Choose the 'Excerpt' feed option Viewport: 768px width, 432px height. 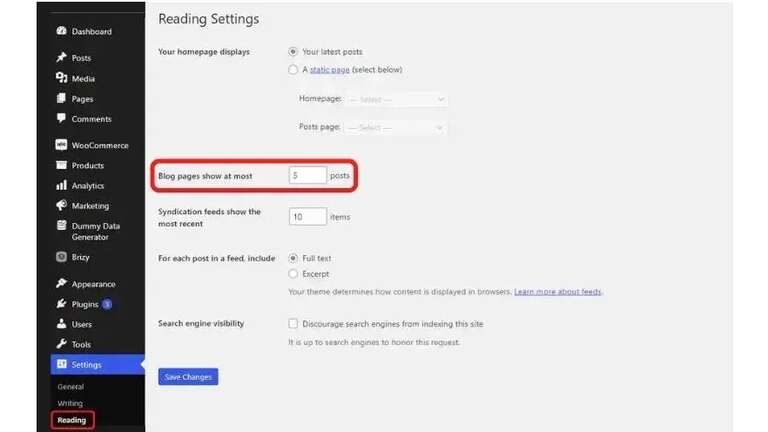293,274
